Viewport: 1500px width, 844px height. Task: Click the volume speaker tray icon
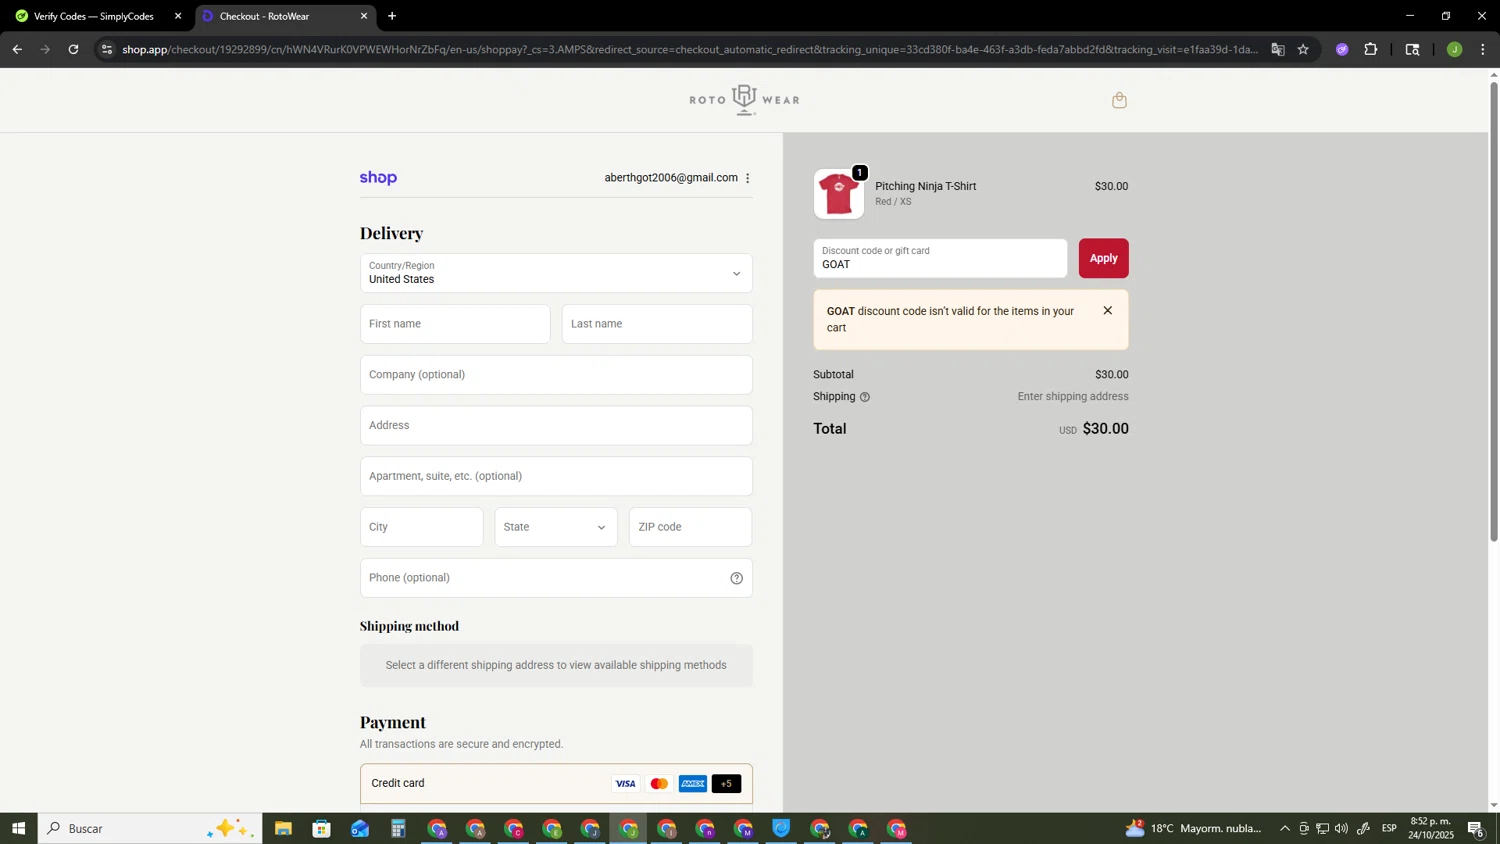[1341, 829]
